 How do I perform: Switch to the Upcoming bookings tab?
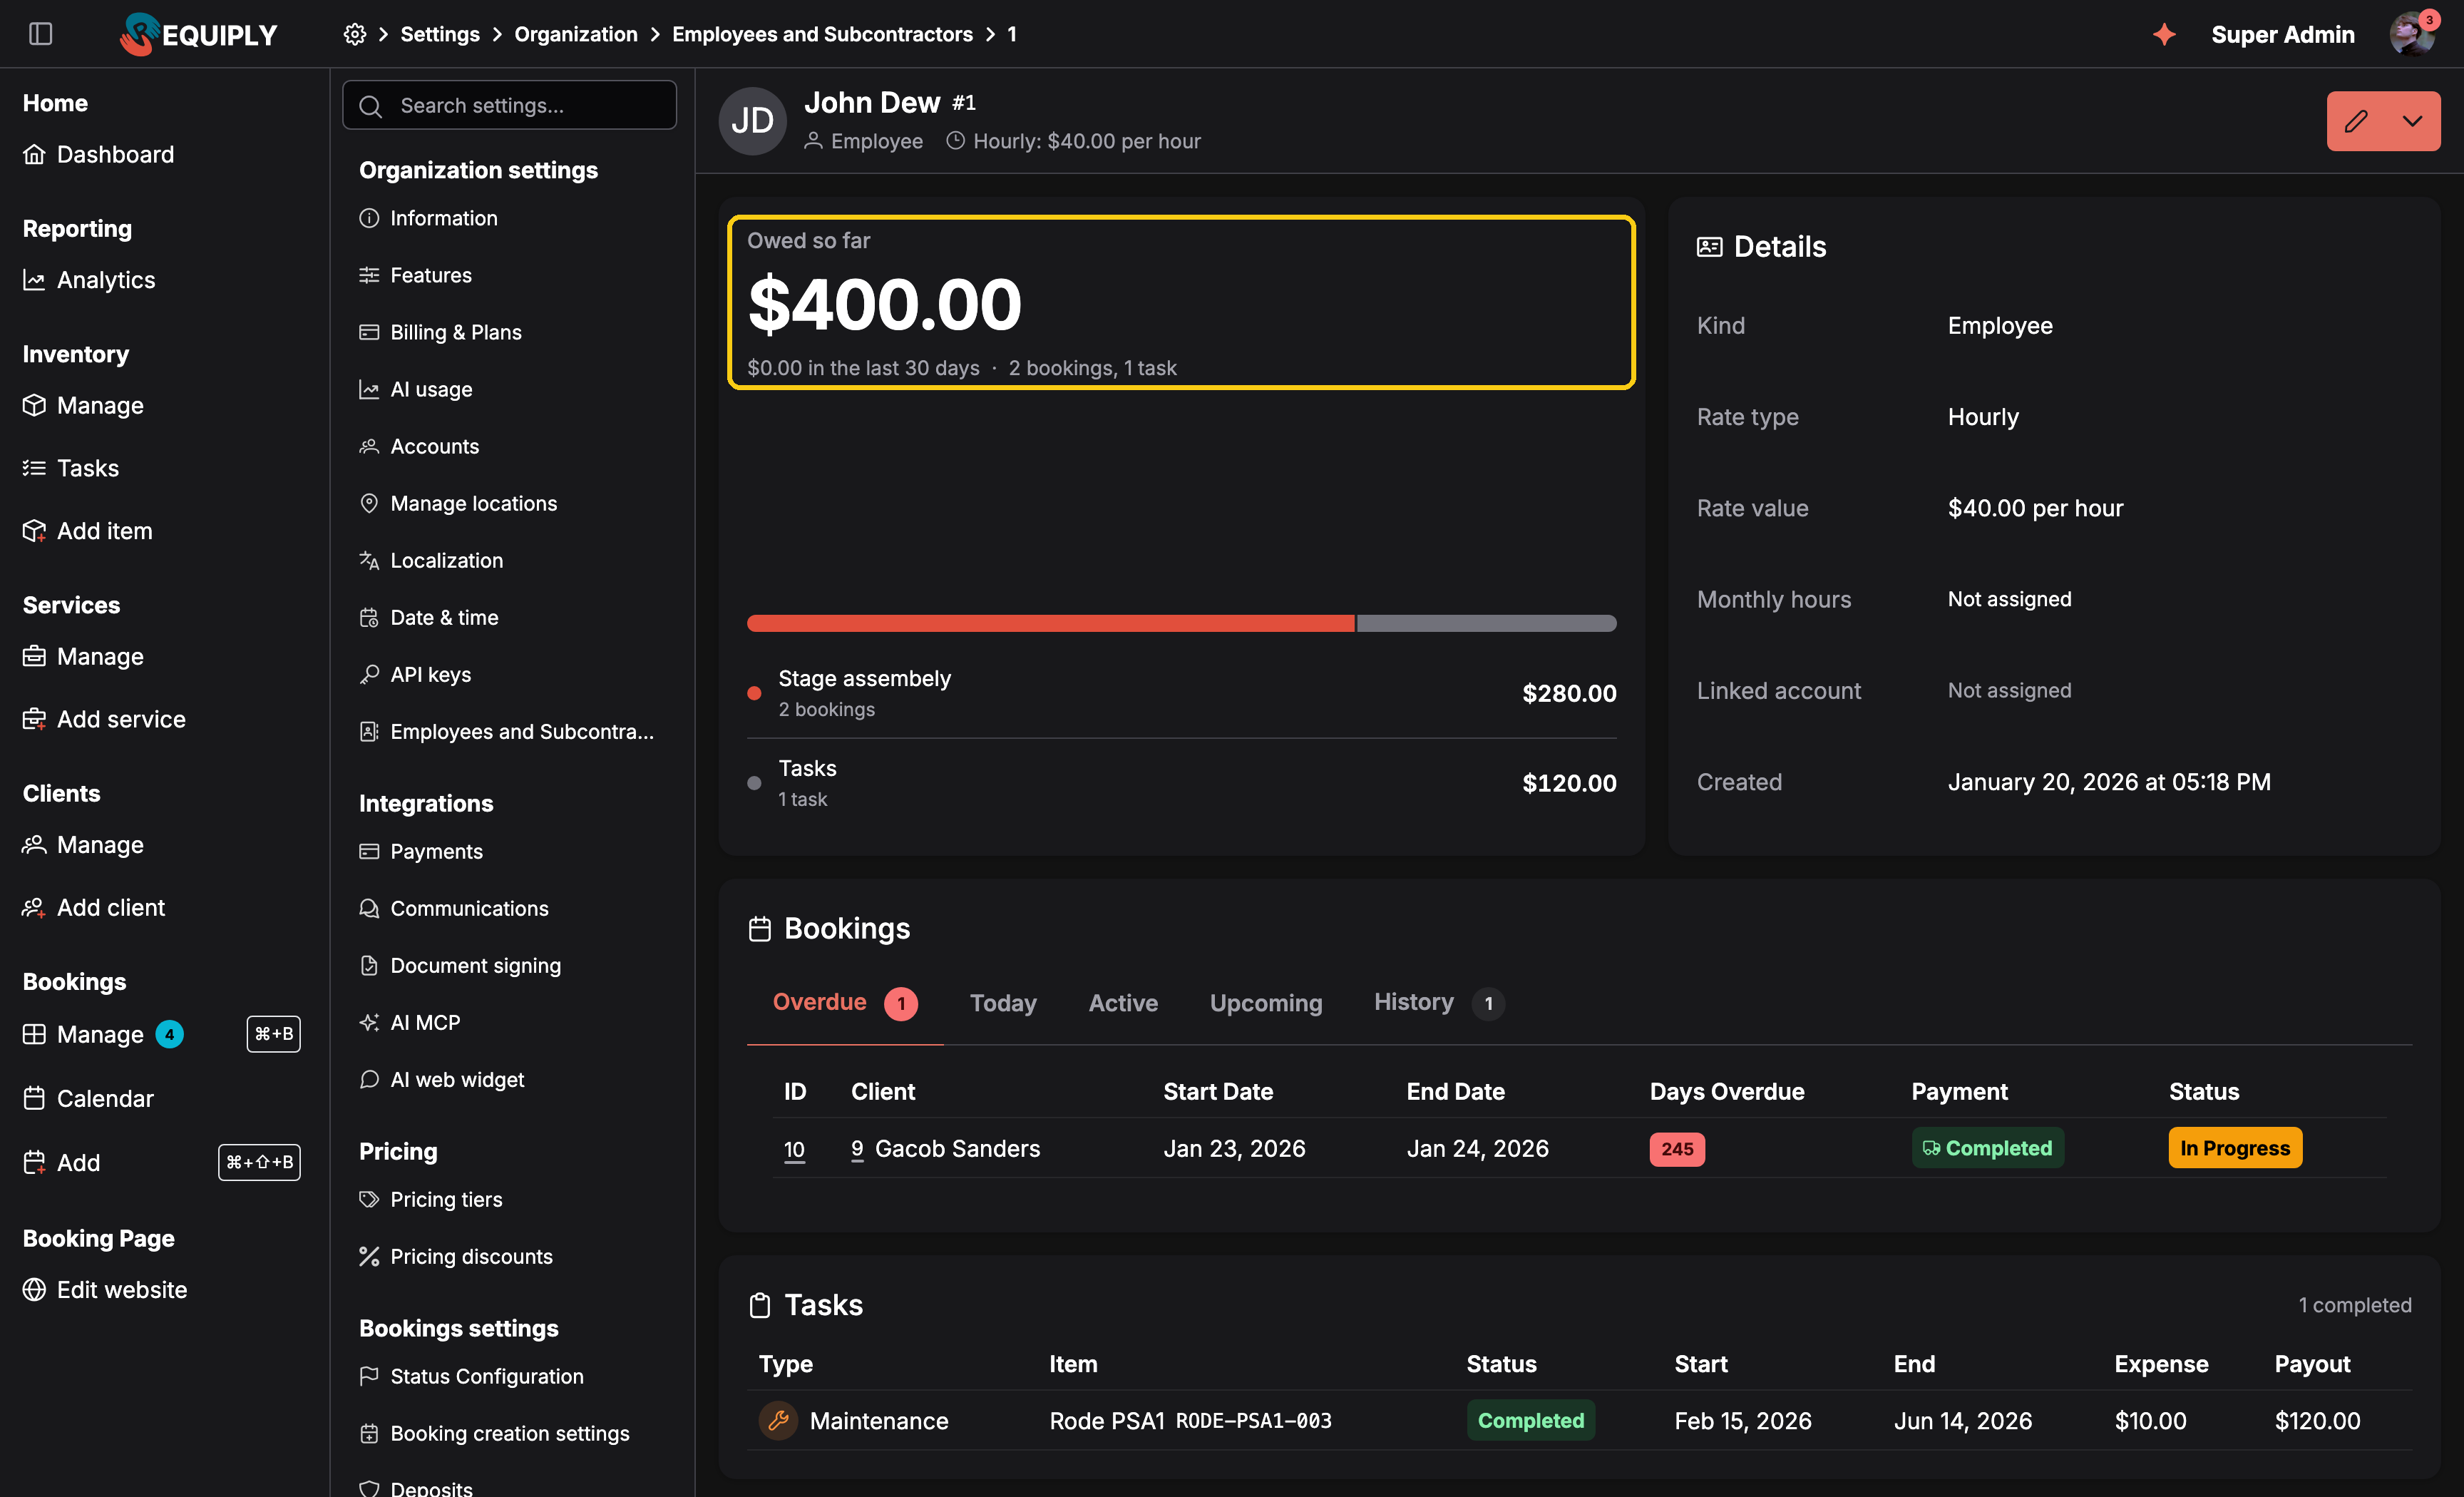click(1265, 1002)
